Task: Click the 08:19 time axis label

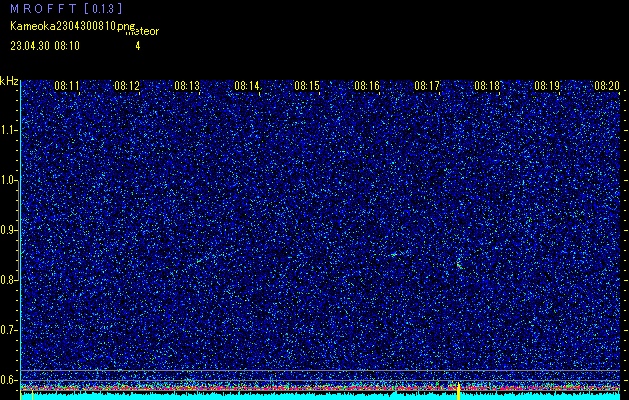Action: (547, 86)
